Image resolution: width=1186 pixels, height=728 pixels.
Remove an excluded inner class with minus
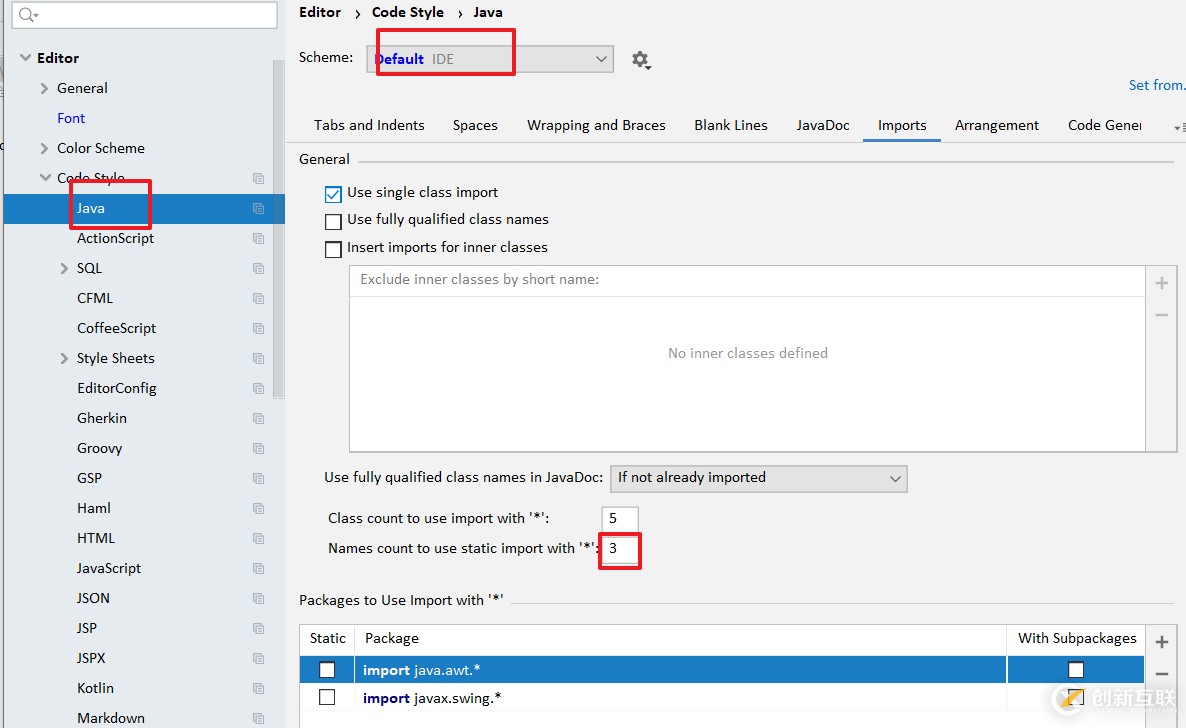[1162, 315]
